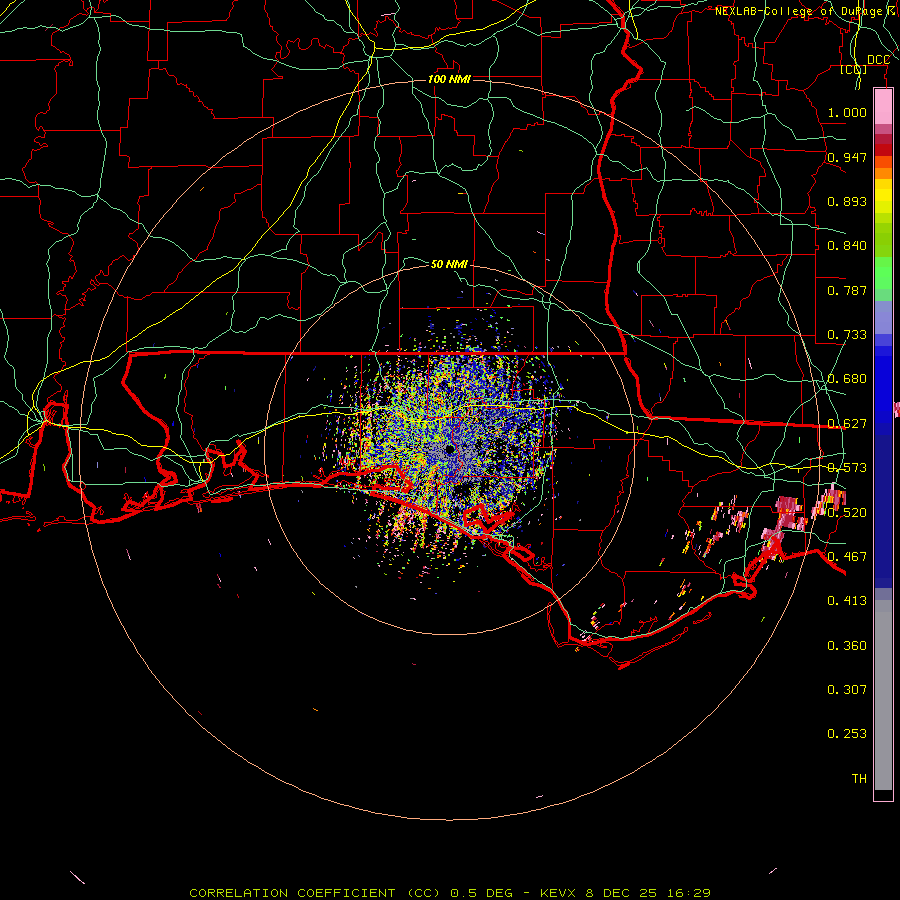Pick the lavender segment of the color bar
900x900 pixels.
click(x=883, y=317)
